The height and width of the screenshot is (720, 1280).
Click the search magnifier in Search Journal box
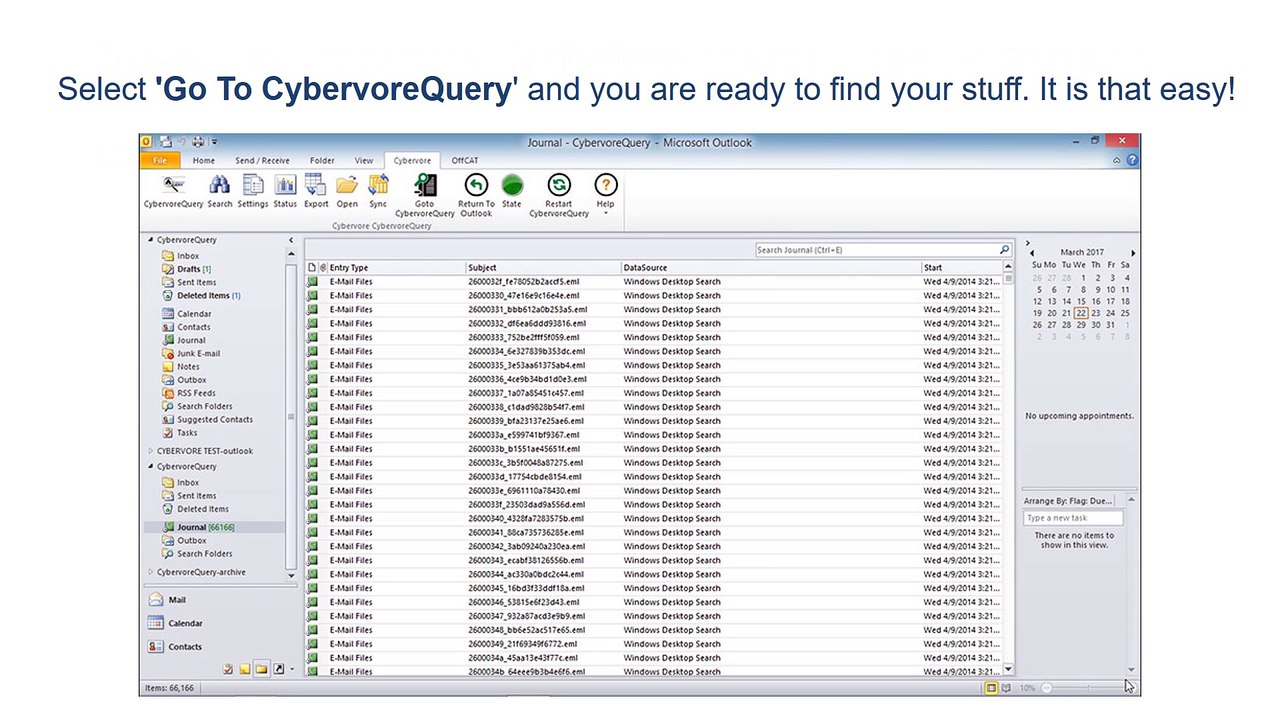(1005, 250)
